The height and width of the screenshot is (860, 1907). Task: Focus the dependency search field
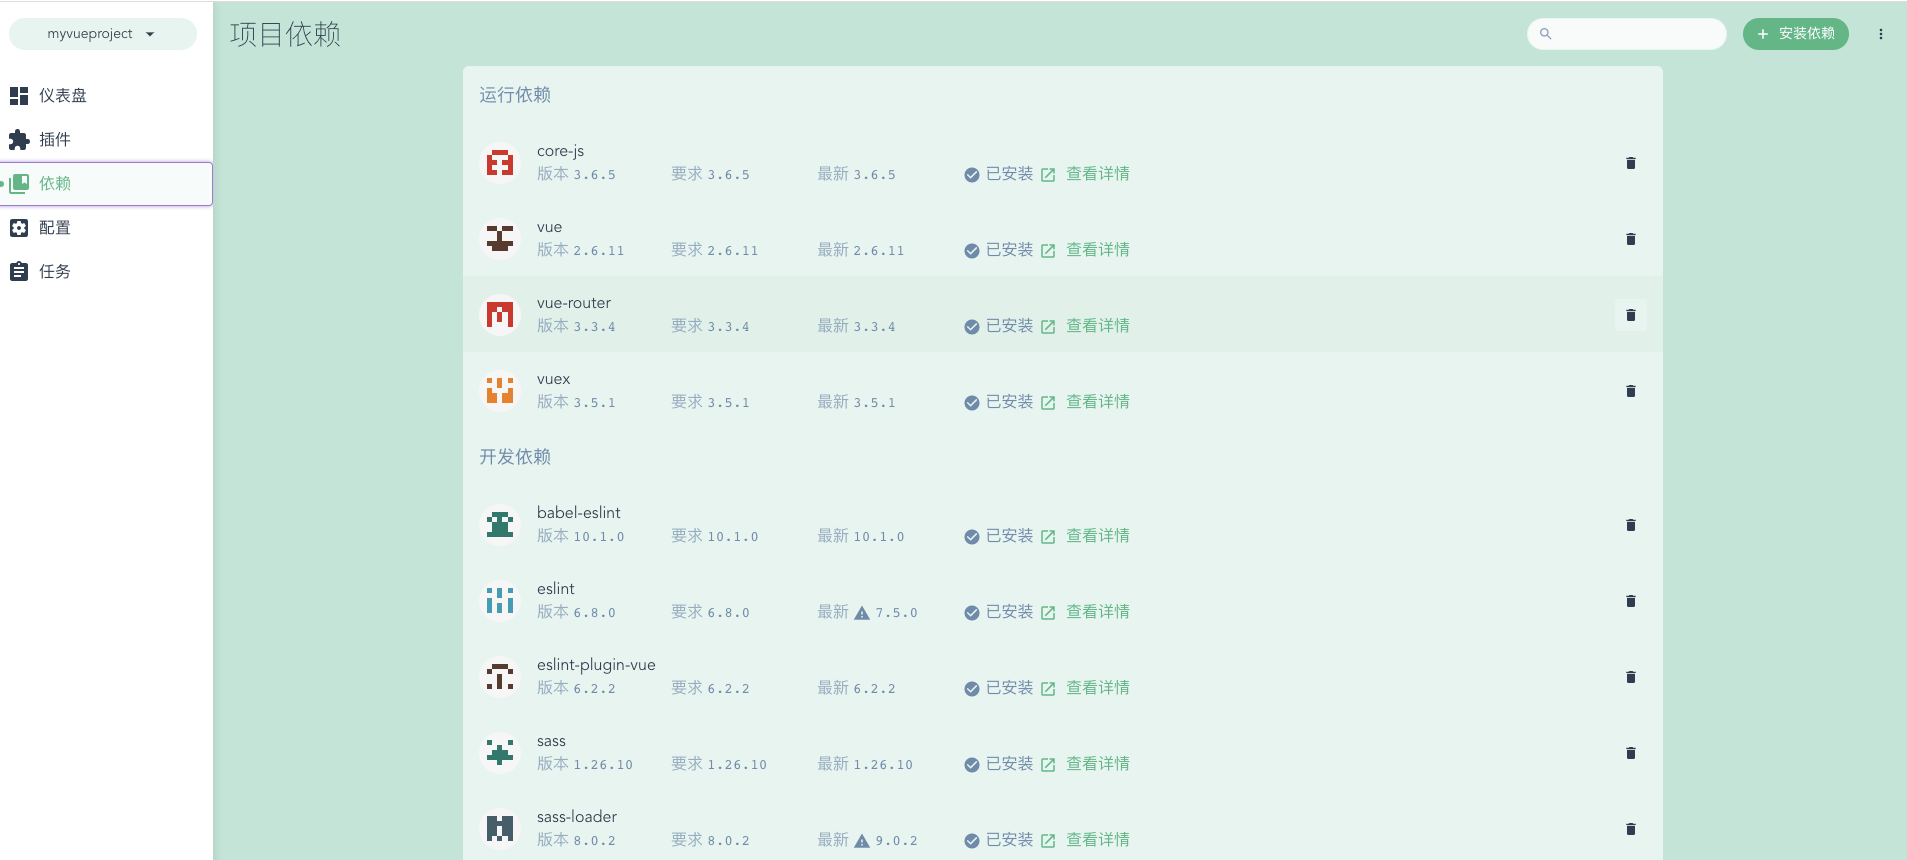(1626, 34)
